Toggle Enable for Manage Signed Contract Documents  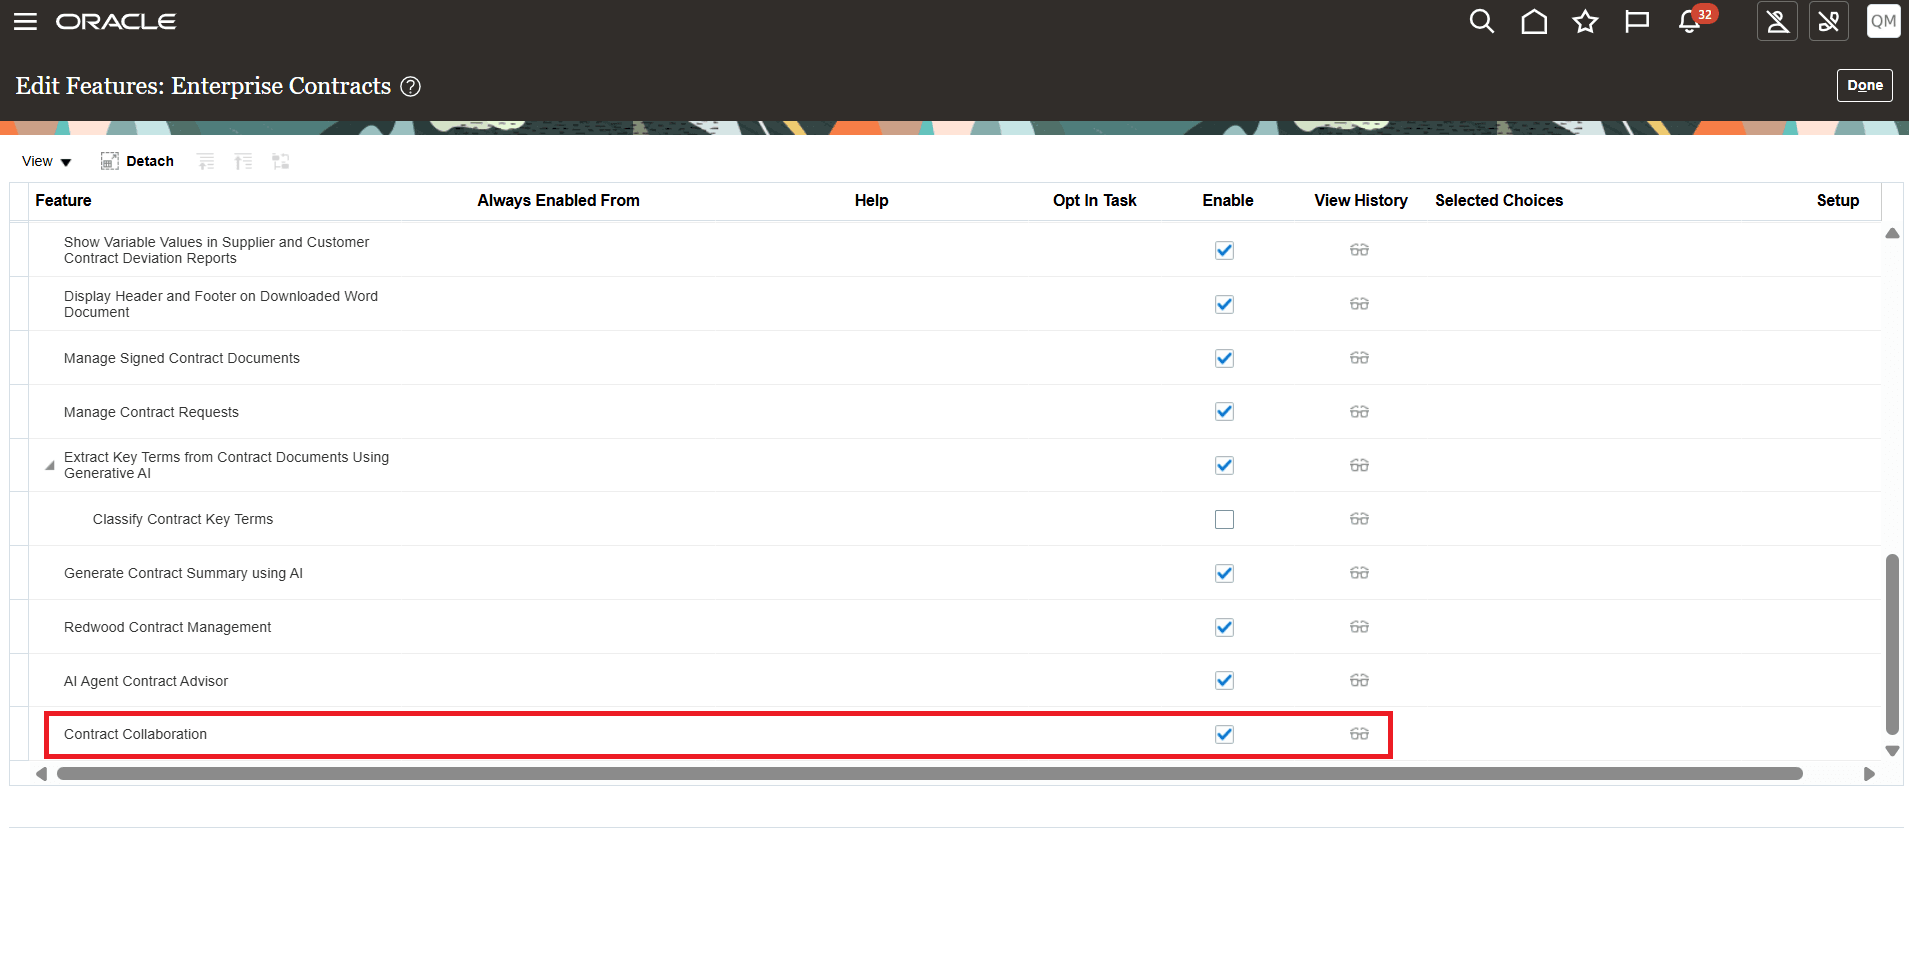pyautogui.click(x=1224, y=358)
